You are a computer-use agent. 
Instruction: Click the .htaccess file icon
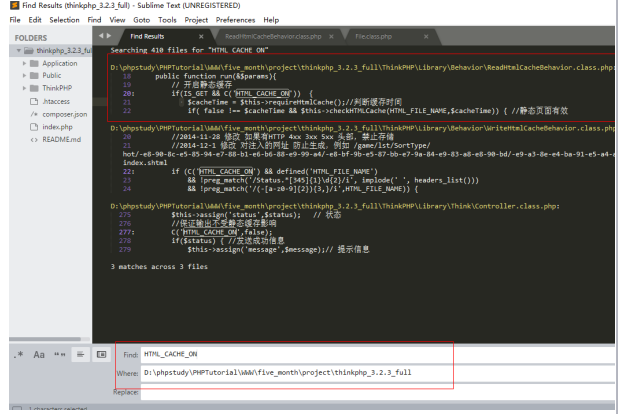(34, 101)
